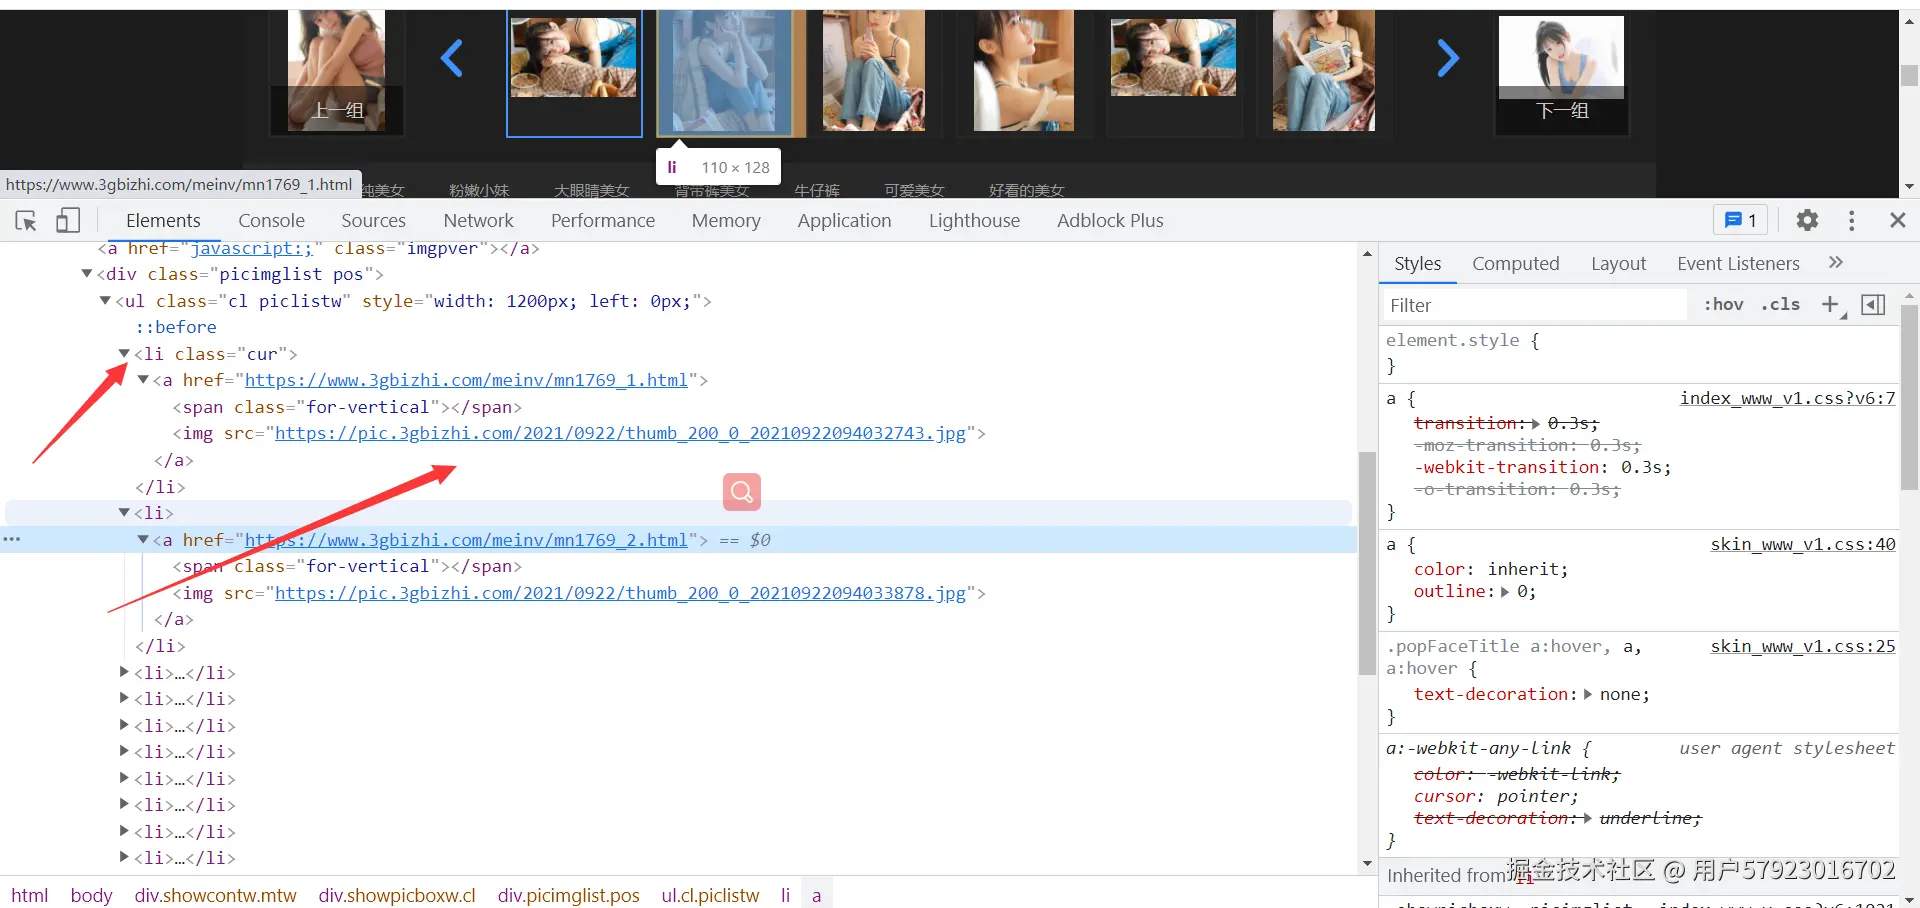Select ul.cl.piclistw breadcrumb
This screenshot has width=1920, height=908.
click(710, 895)
